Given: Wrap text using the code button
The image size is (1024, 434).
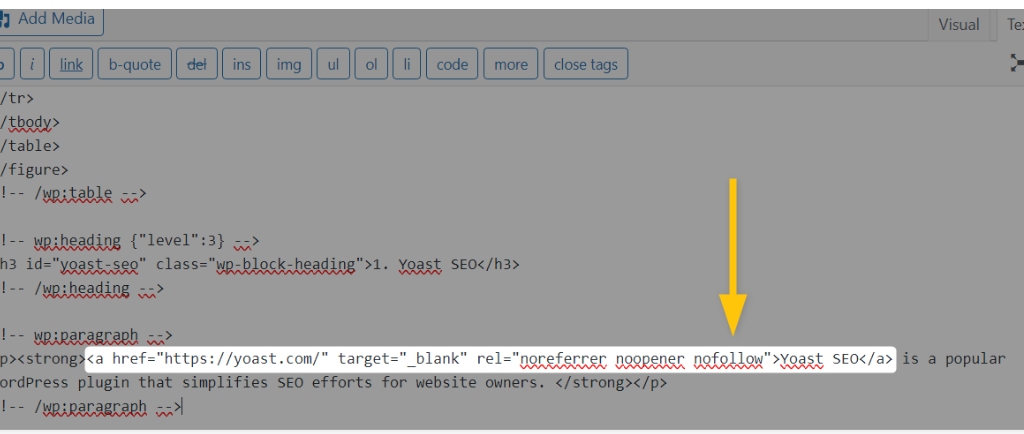Looking at the screenshot, I should [452, 64].
